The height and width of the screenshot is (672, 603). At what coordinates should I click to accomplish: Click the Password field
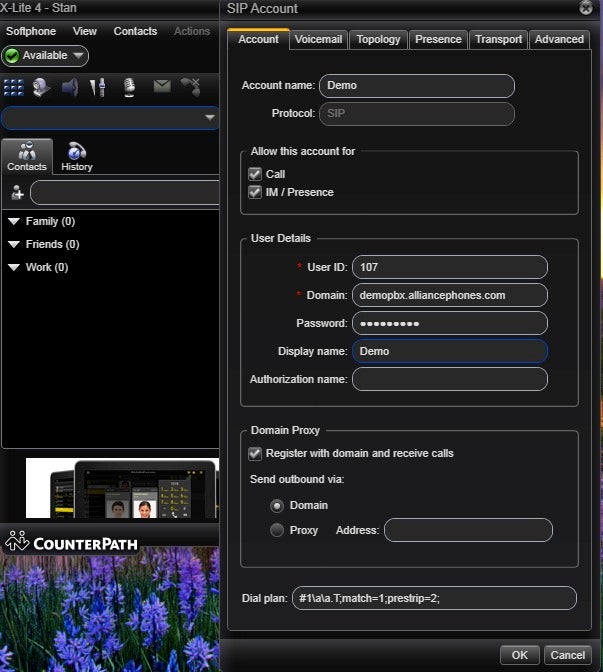(x=450, y=323)
